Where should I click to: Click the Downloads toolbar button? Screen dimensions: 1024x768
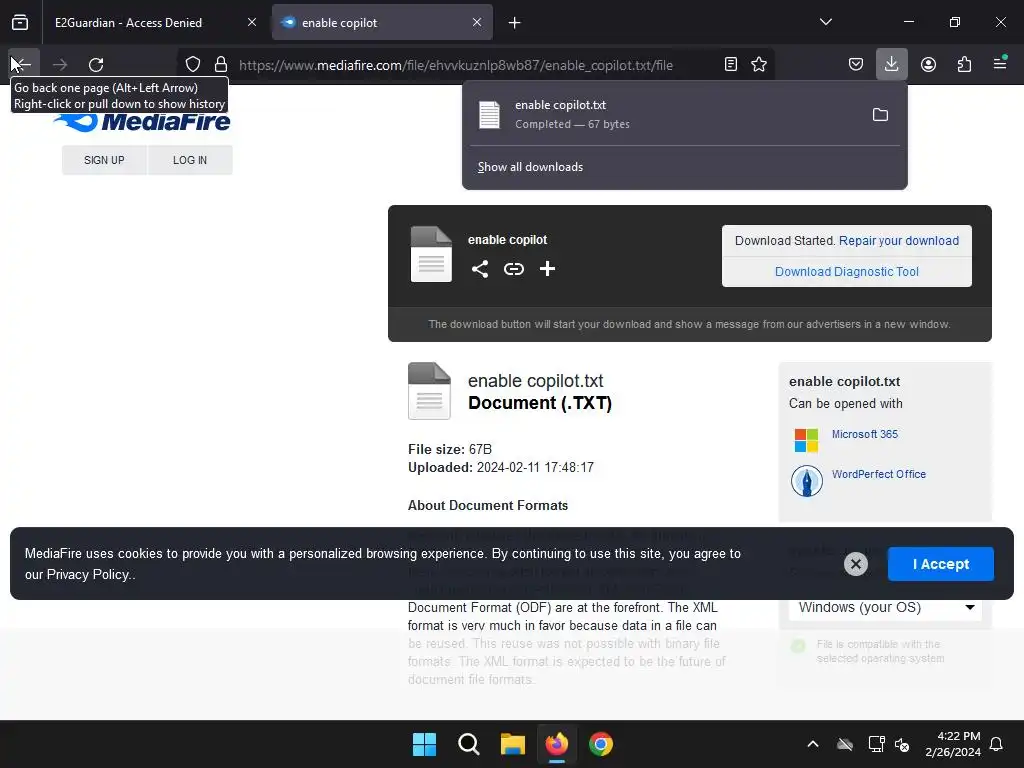point(891,64)
